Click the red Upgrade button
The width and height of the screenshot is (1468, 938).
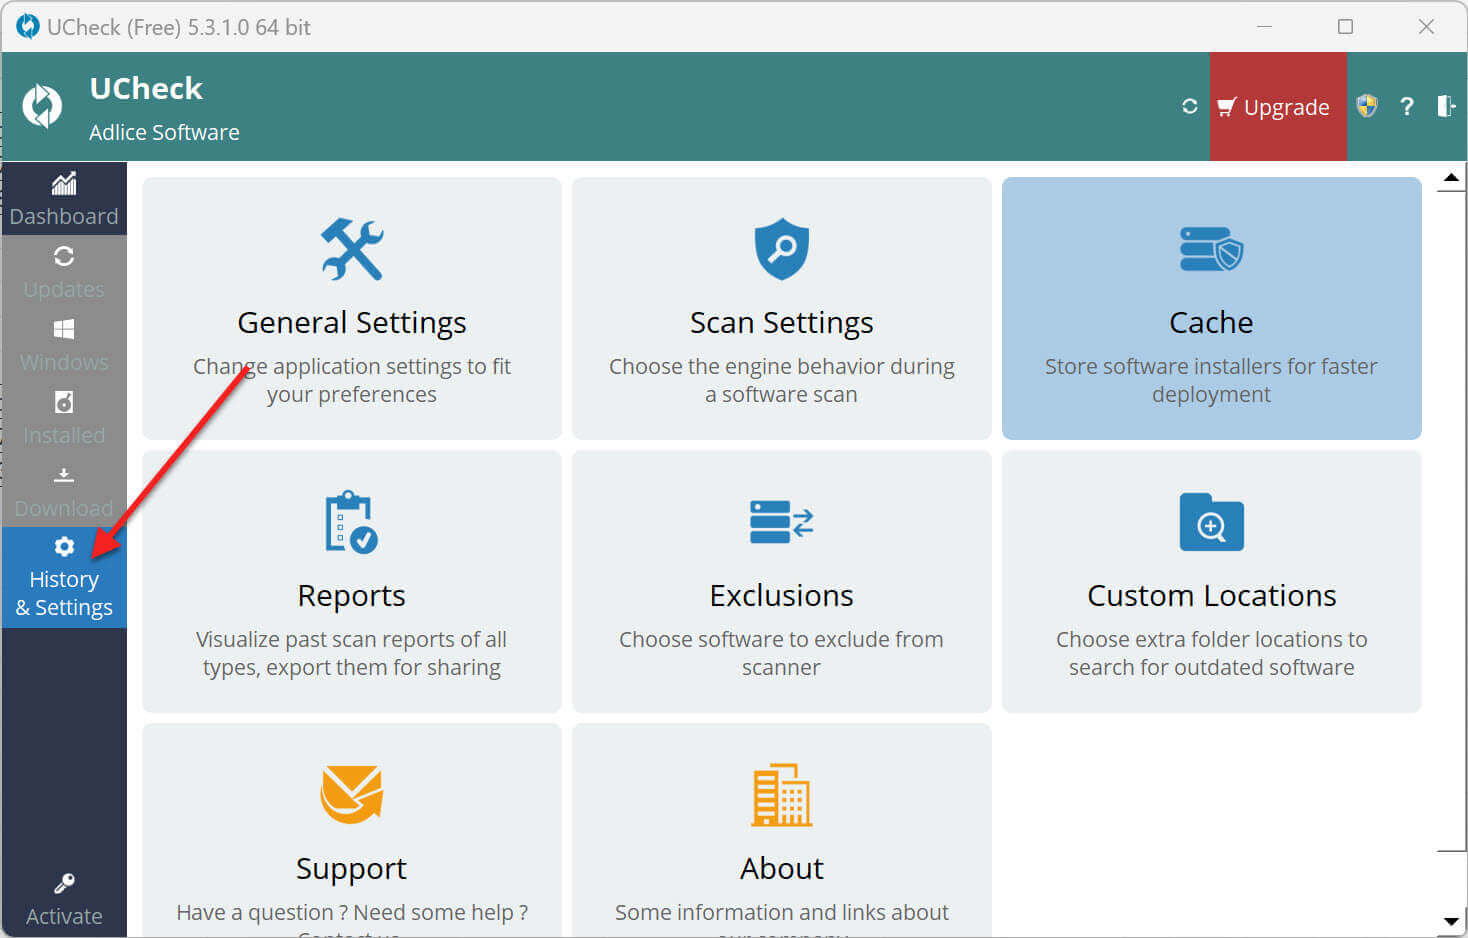tap(1278, 107)
